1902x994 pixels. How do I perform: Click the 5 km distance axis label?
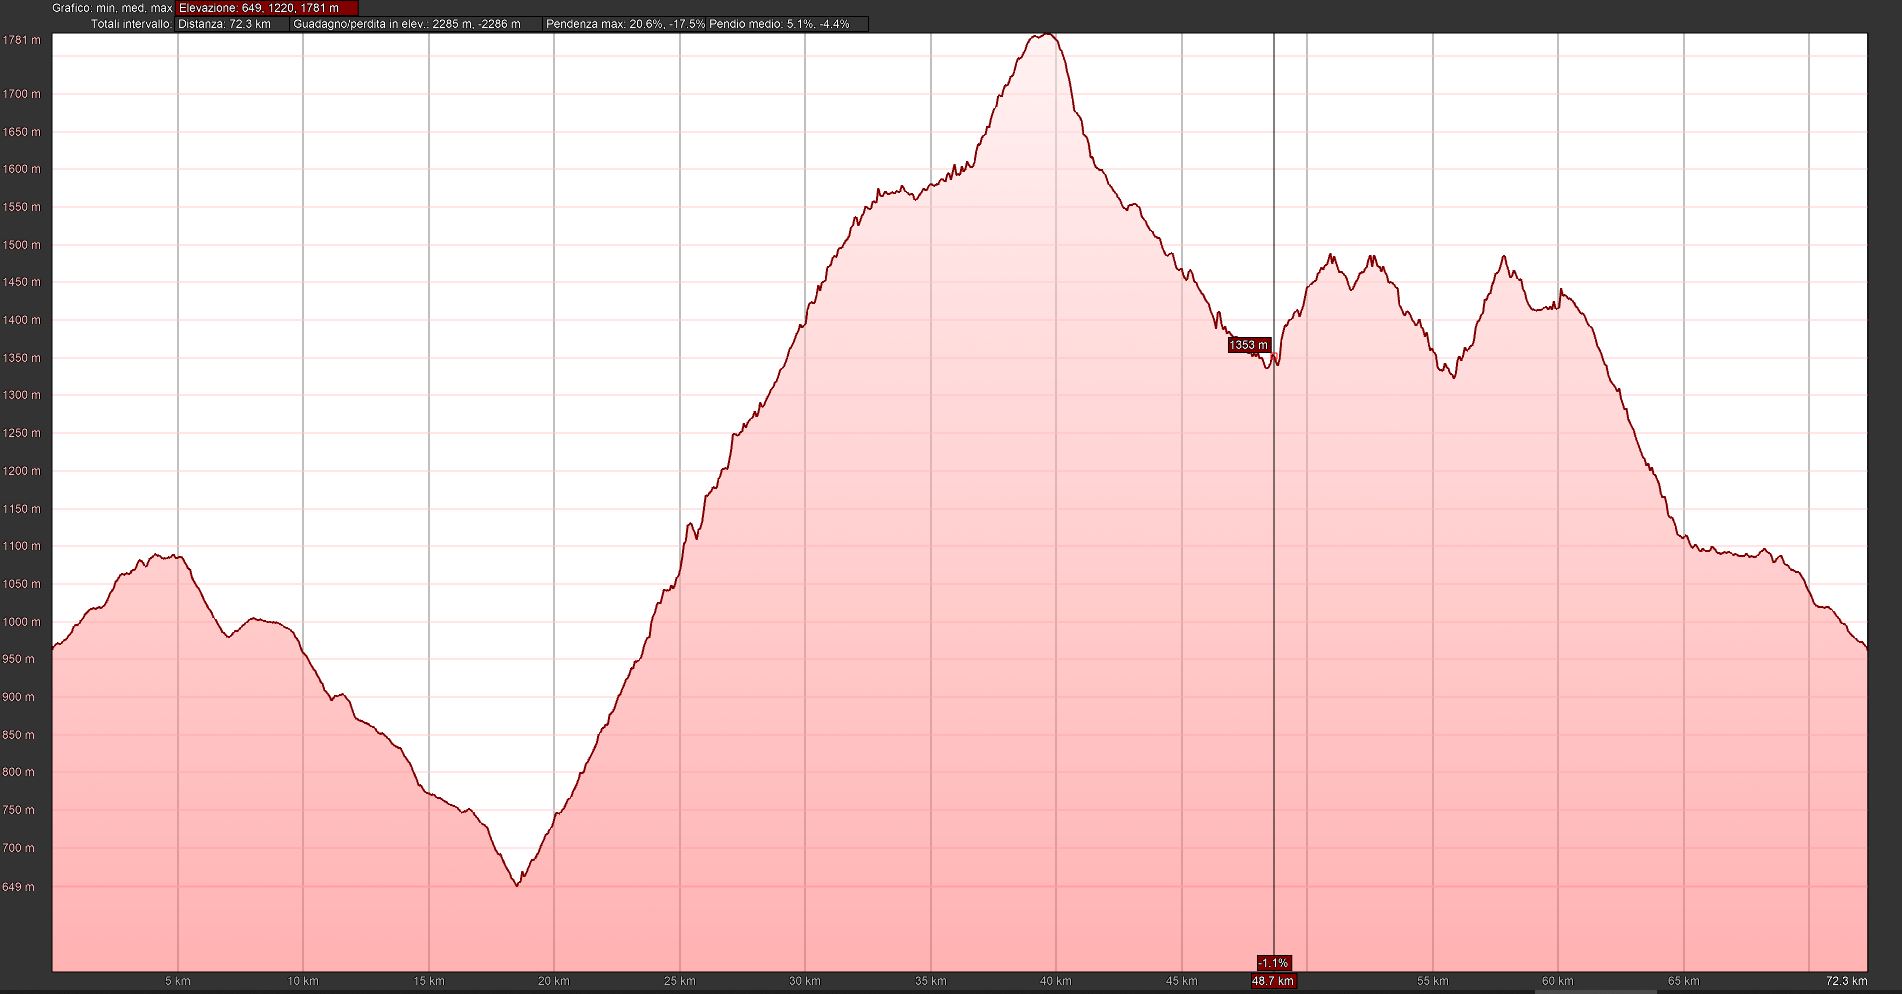[178, 981]
